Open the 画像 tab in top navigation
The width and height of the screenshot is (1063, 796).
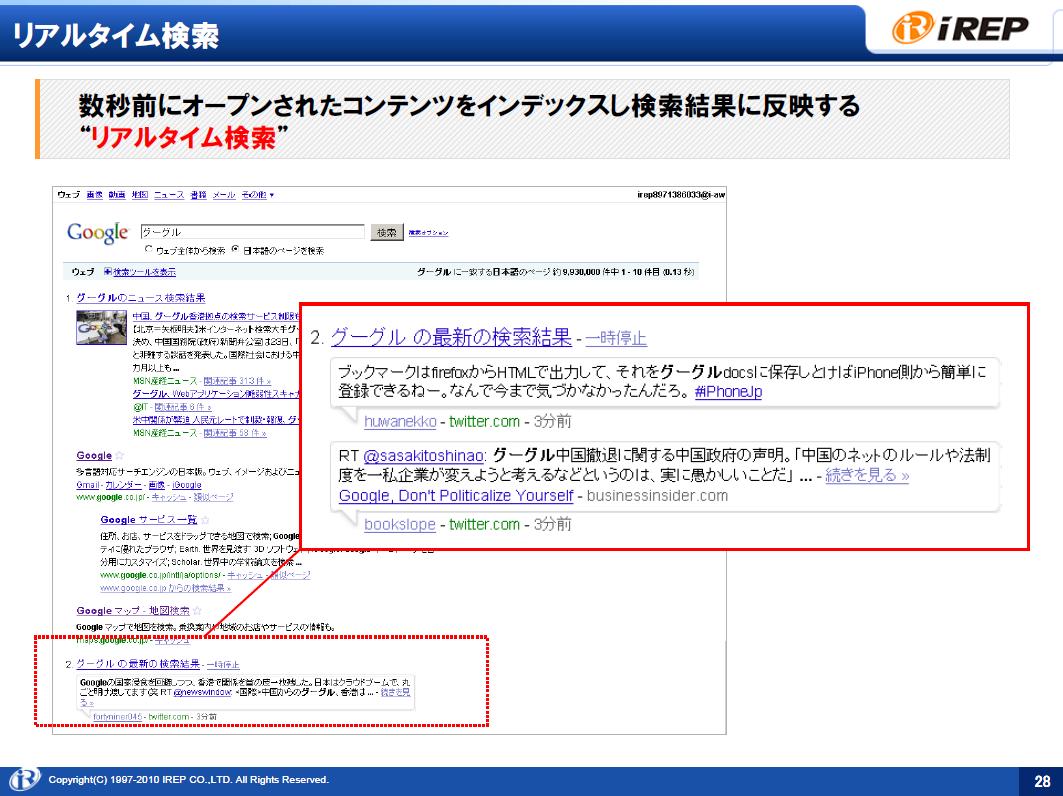(94, 195)
